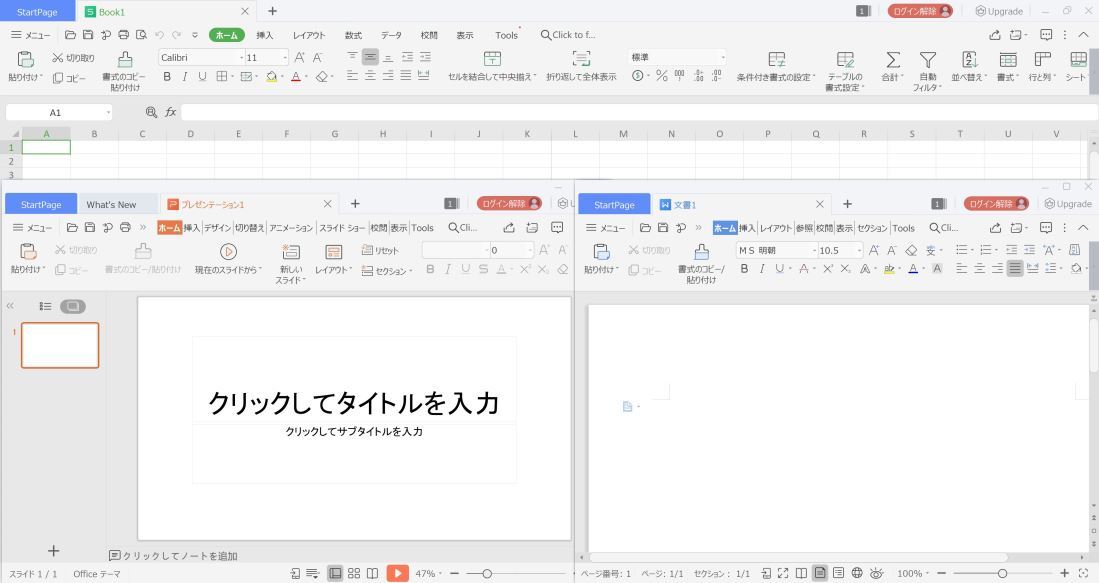This screenshot has height=583, width=1099.
Task: Toggle italic in the document toolbar
Action: [x=760, y=268]
